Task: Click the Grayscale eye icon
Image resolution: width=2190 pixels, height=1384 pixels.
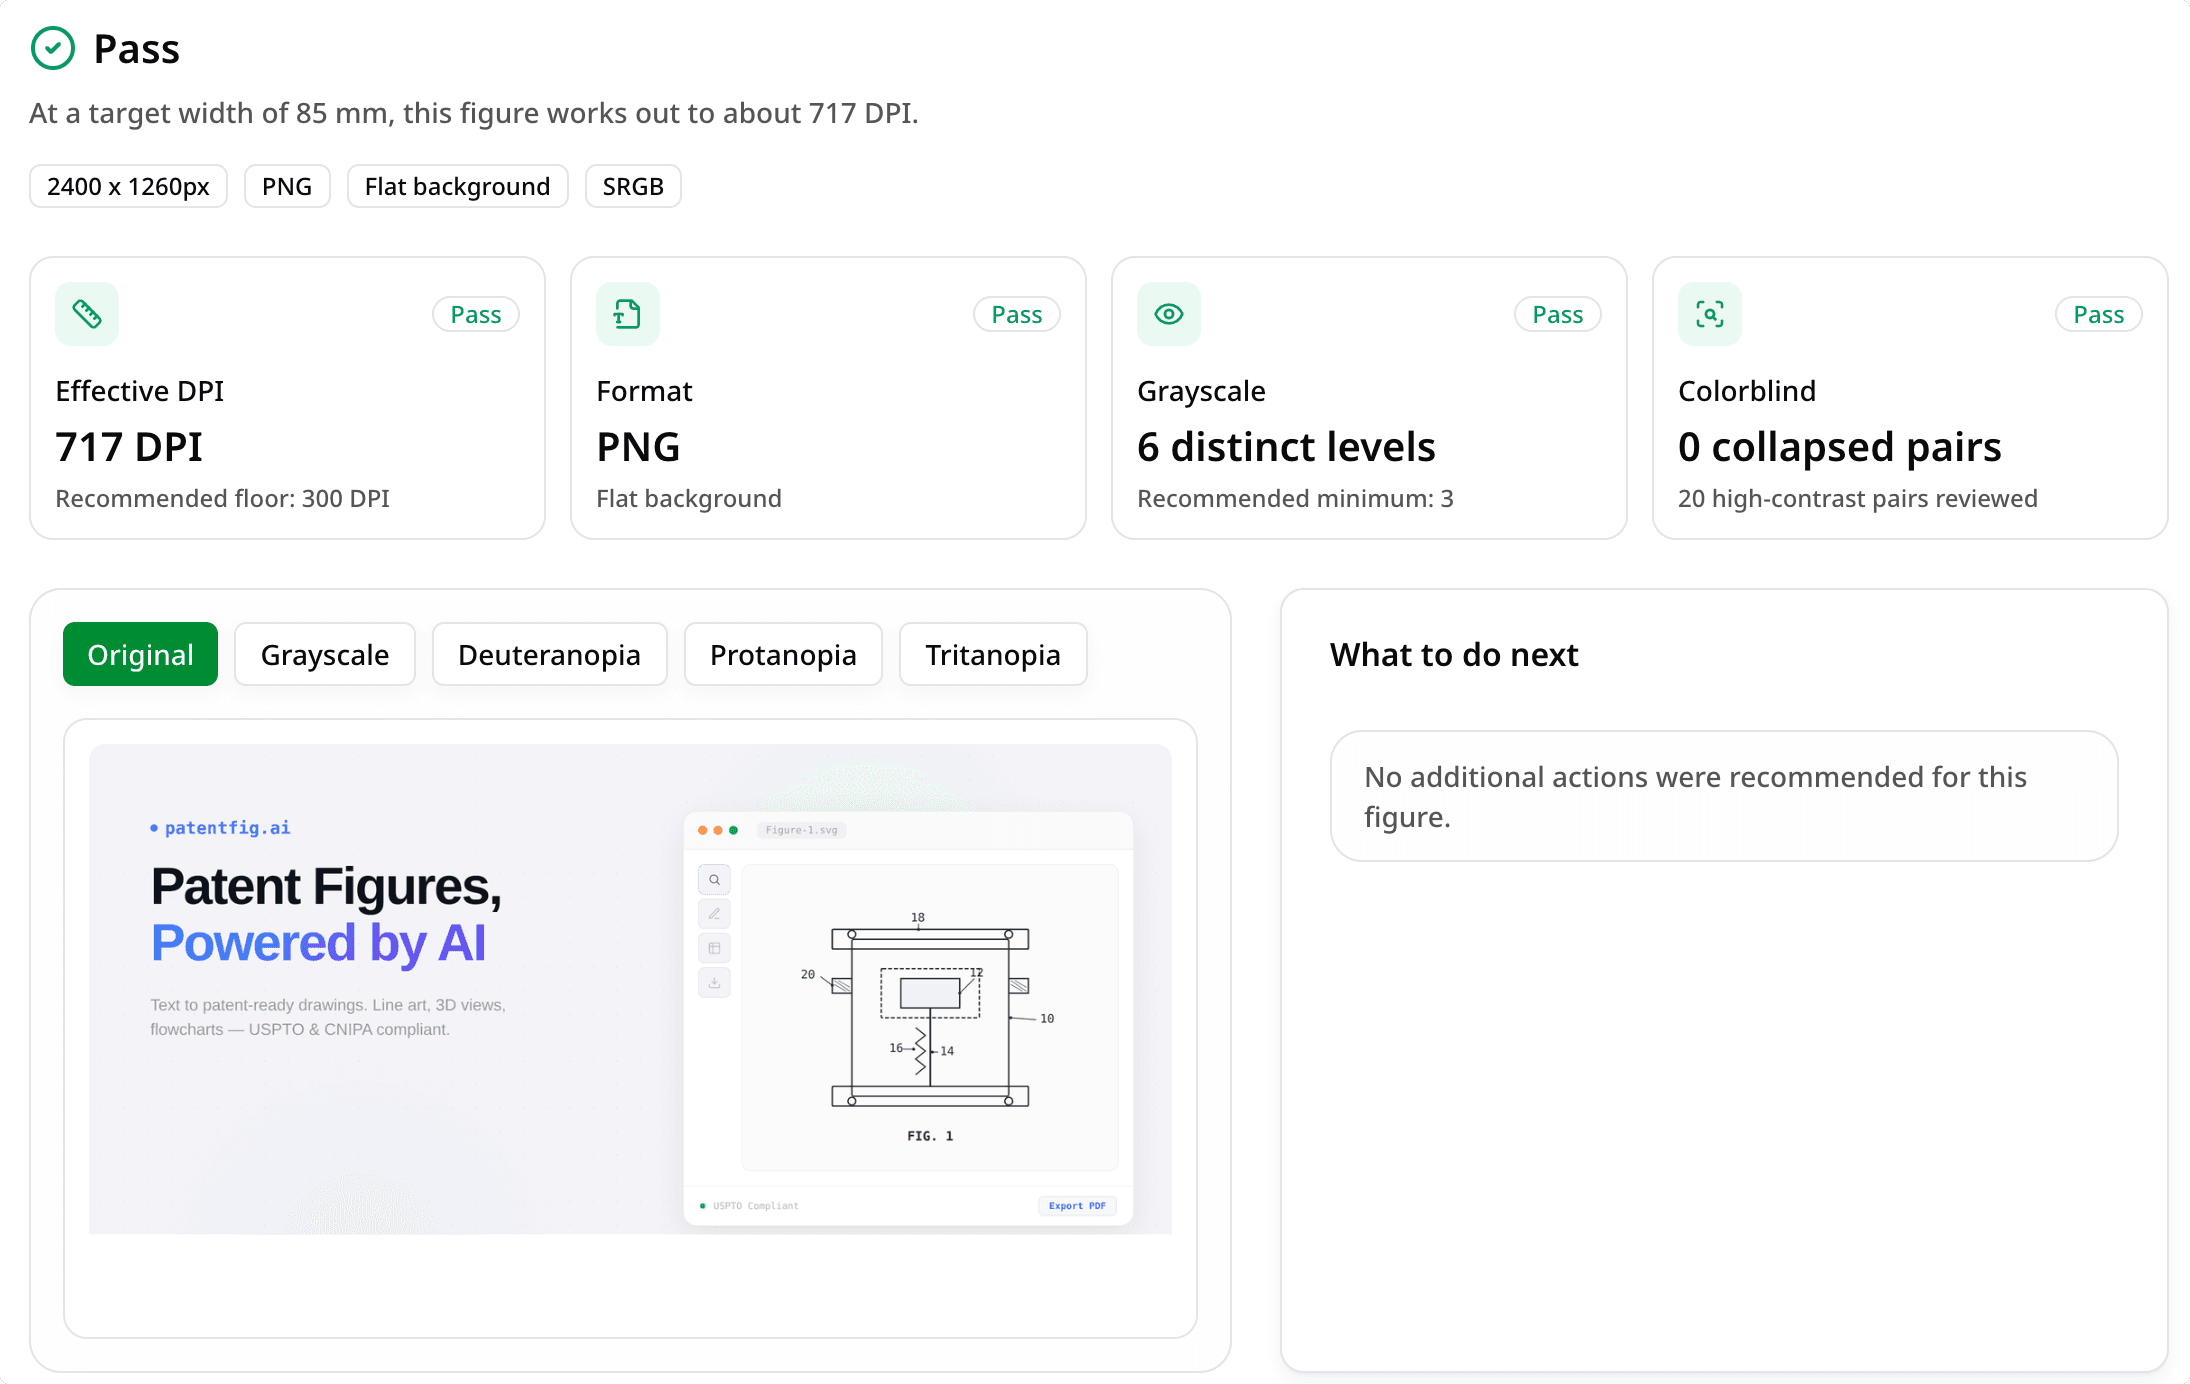Action: click(1168, 314)
